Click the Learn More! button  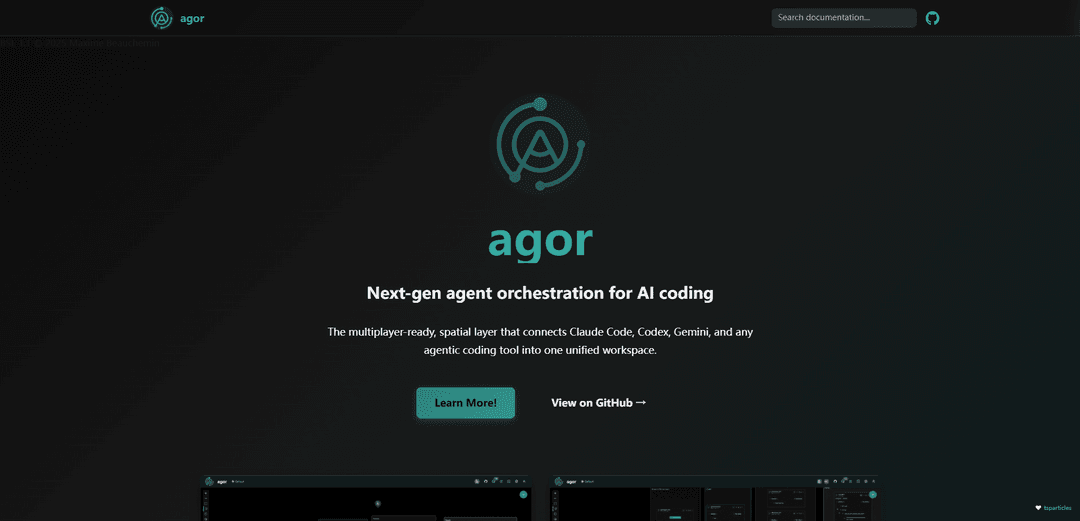point(466,402)
